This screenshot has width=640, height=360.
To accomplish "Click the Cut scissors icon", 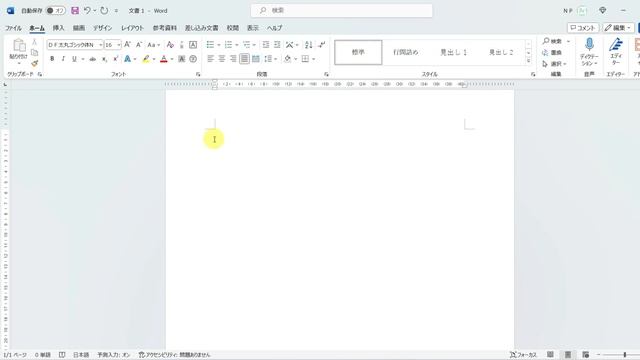I will click(35, 42).
